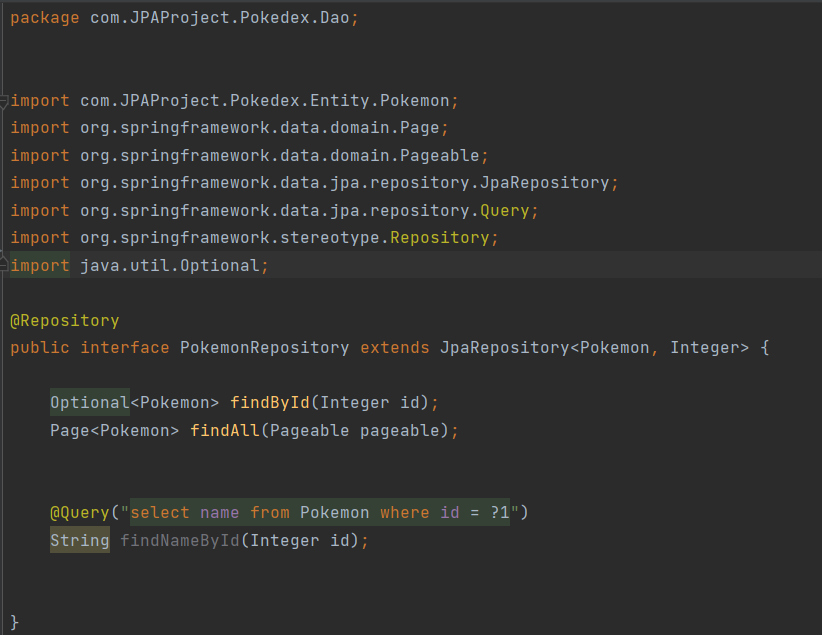Click 'java.util.Optional' import text
Viewport: 822px width, 635px height.
tap(170, 266)
